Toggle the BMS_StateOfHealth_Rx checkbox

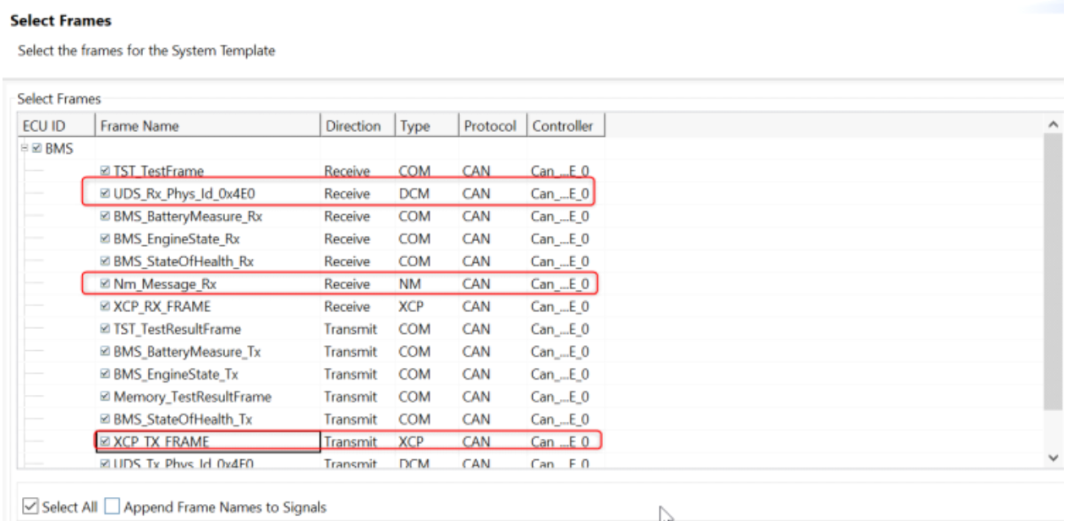105,262
